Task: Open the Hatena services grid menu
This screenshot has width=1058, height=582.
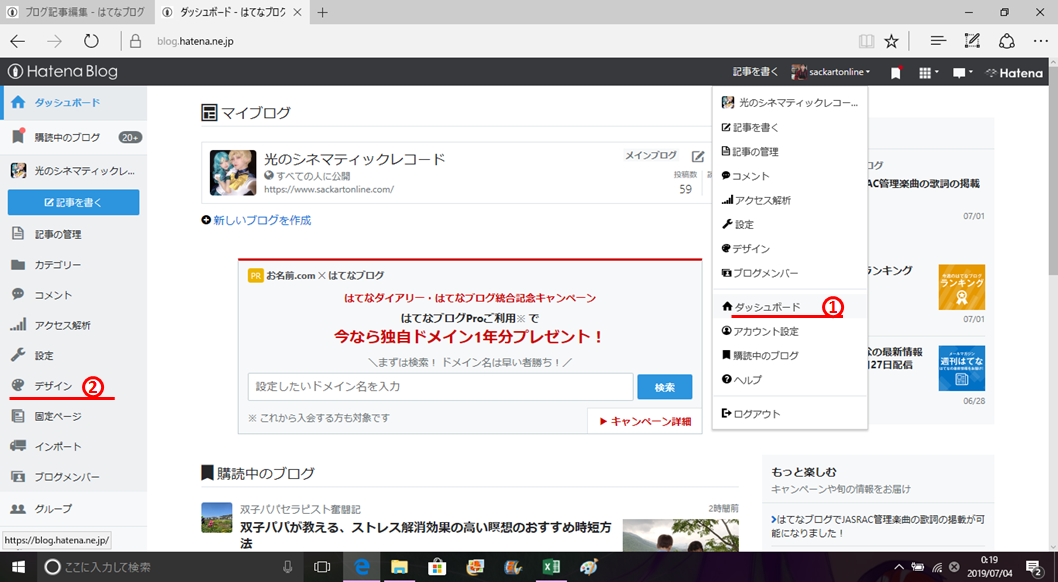Action: tap(928, 73)
